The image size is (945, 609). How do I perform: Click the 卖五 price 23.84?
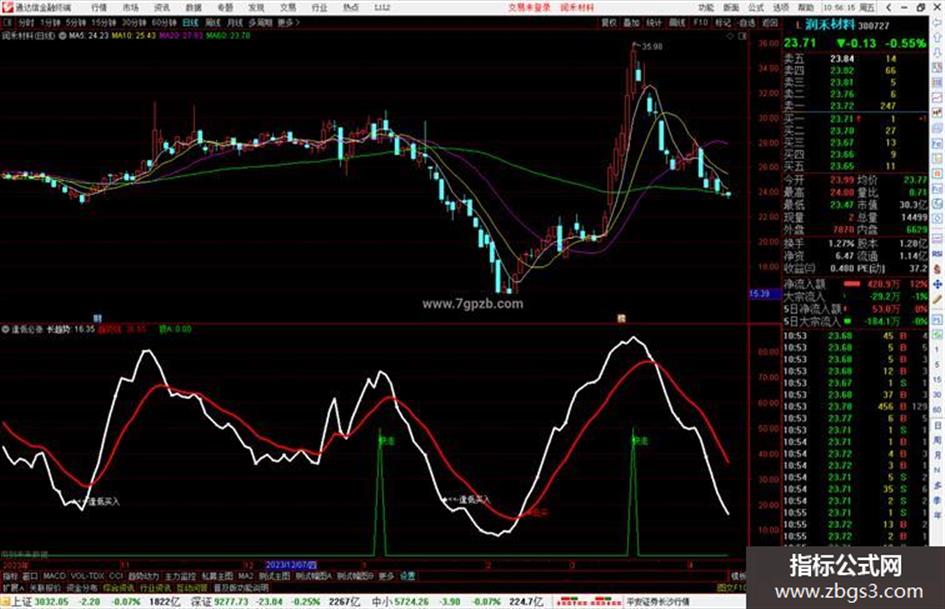pos(842,59)
